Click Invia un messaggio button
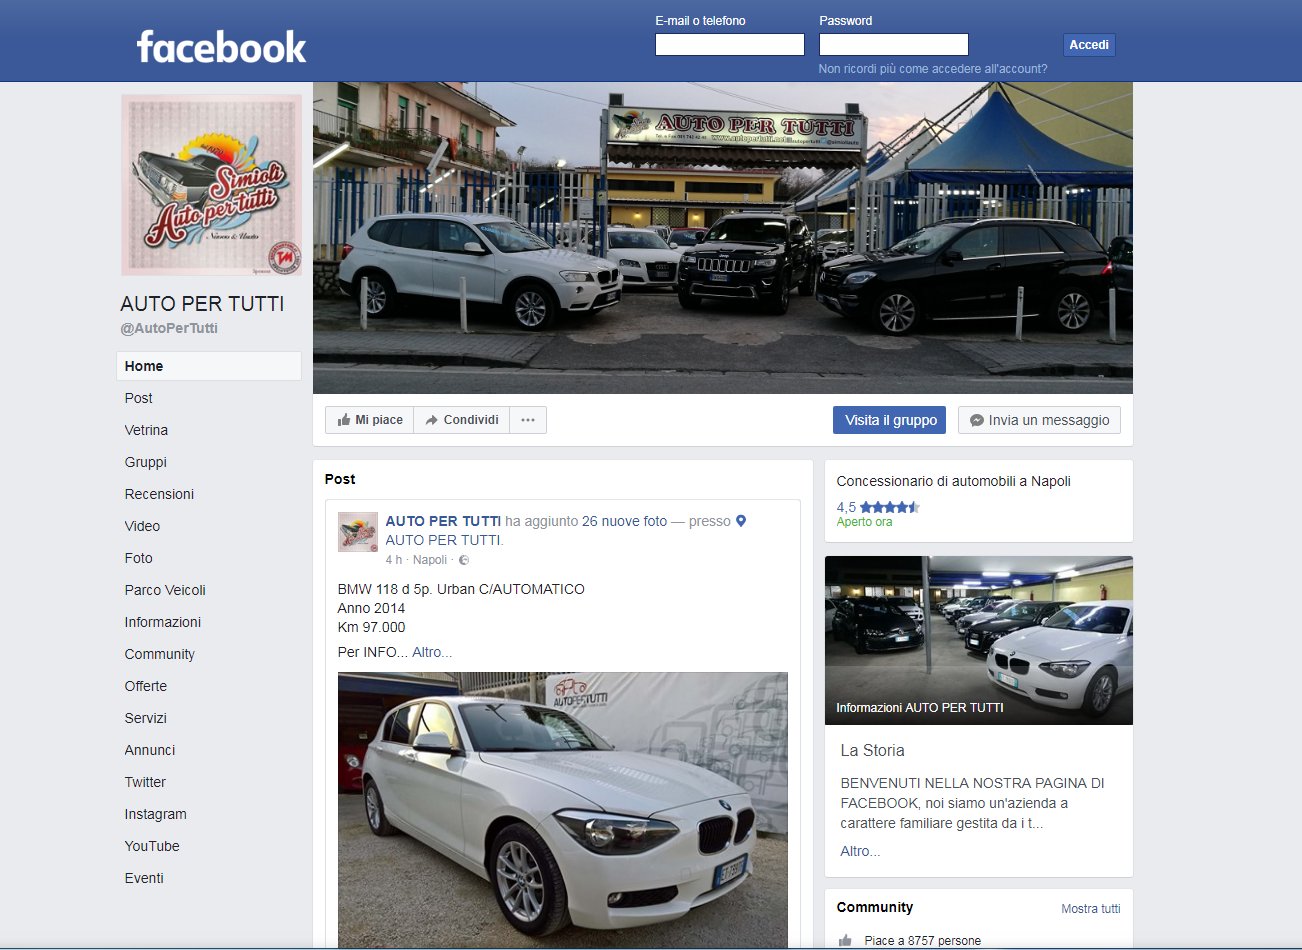1302x950 pixels. pos(1039,420)
